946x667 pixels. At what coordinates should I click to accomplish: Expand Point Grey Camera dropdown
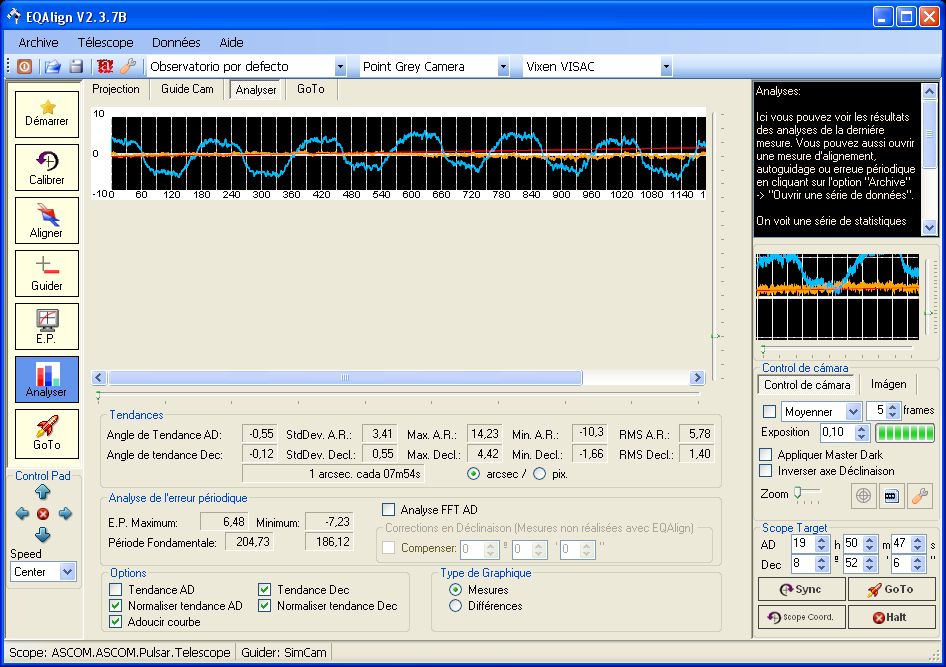(x=503, y=67)
